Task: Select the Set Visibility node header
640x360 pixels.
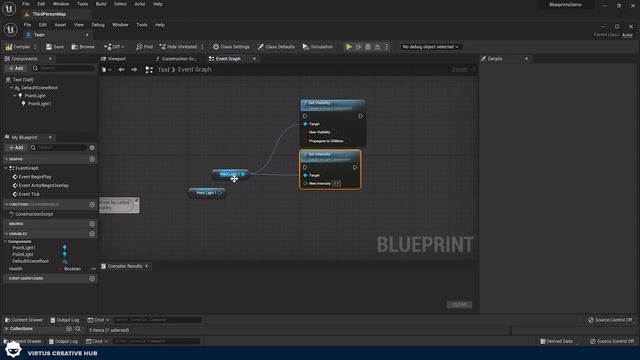Action: point(333,105)
